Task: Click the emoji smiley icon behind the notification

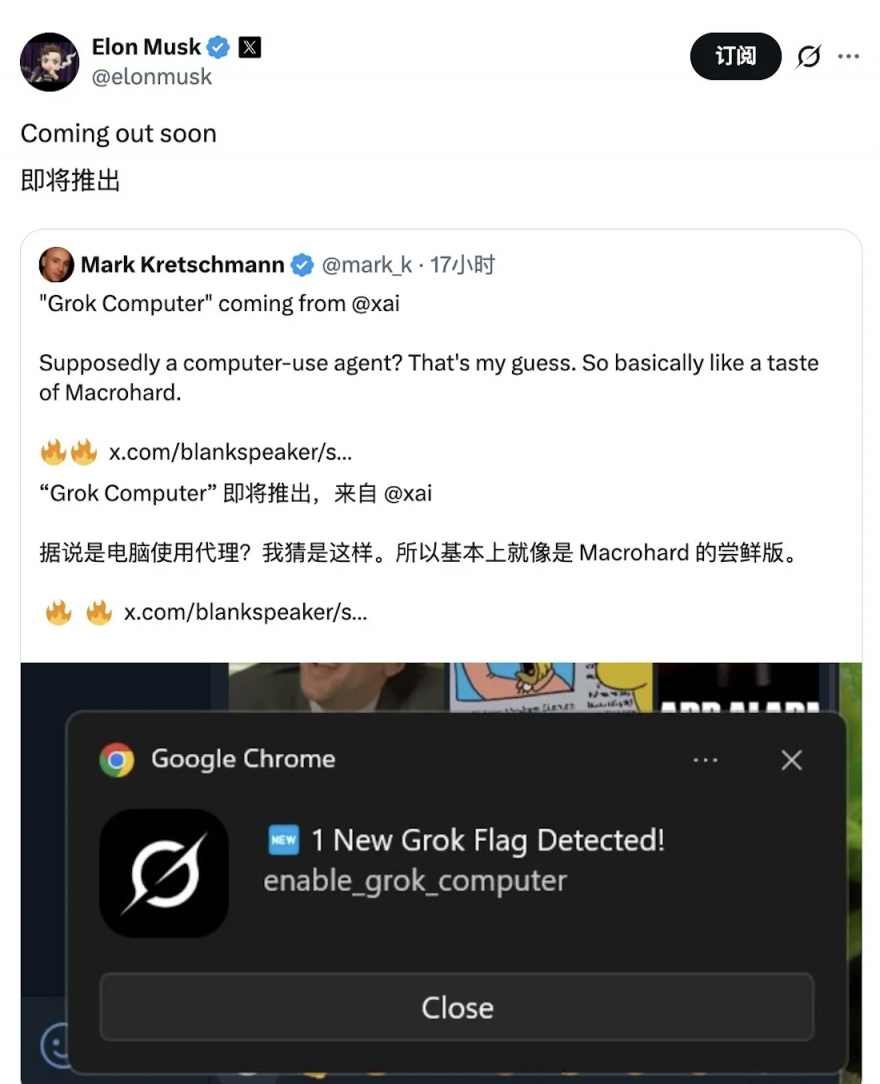Action: pos(55,1045)
